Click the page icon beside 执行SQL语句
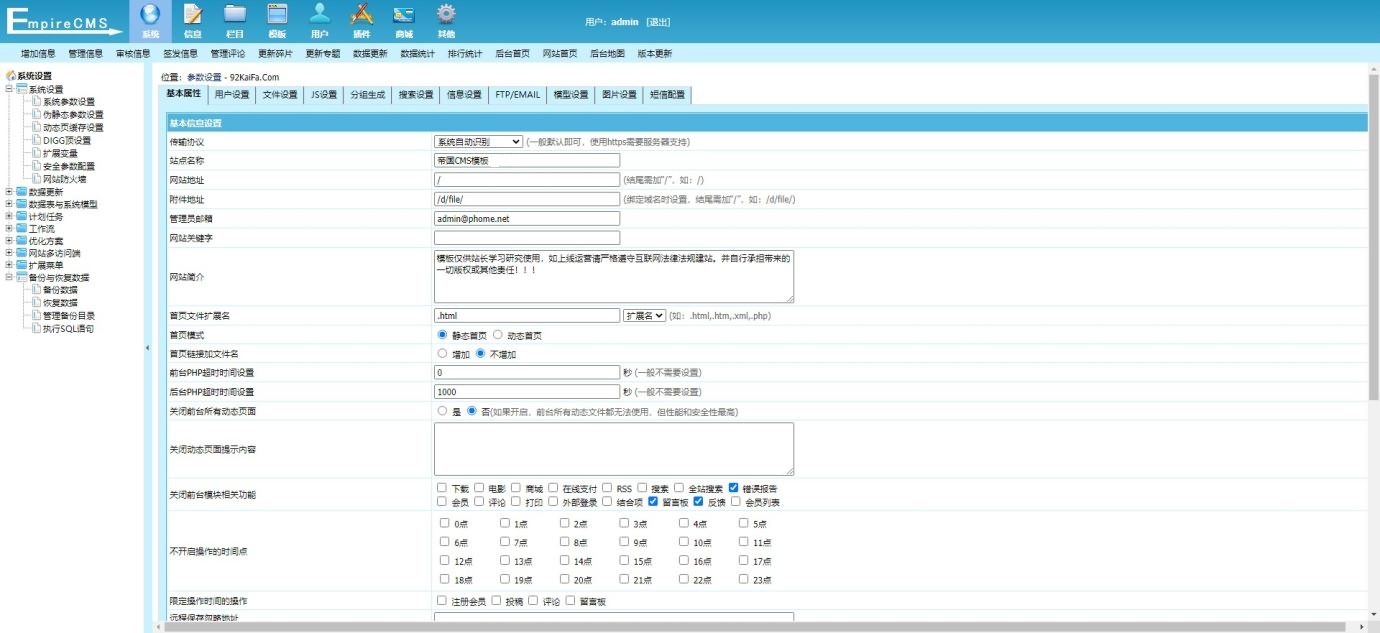Image resolution: width=1380 pixels, height=633 pixels. pyautogui.click(x=37, y=328)
